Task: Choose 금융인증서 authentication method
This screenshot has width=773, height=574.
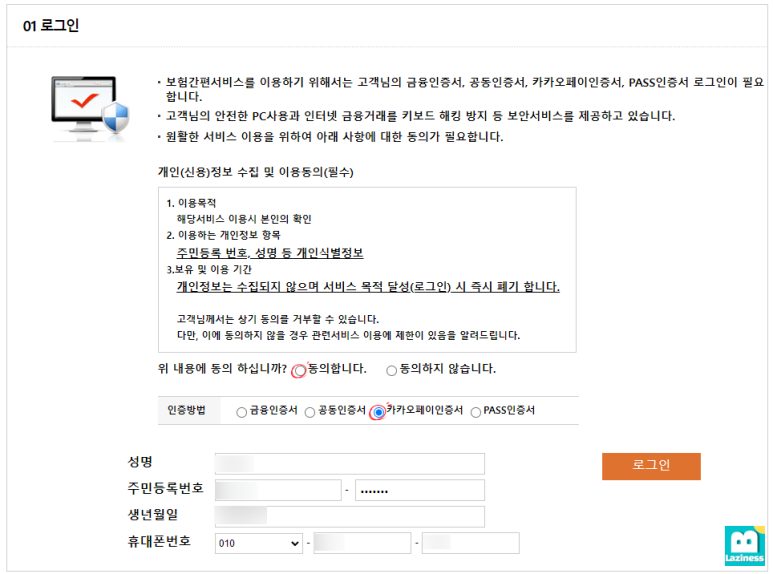Action: (242, 412)
